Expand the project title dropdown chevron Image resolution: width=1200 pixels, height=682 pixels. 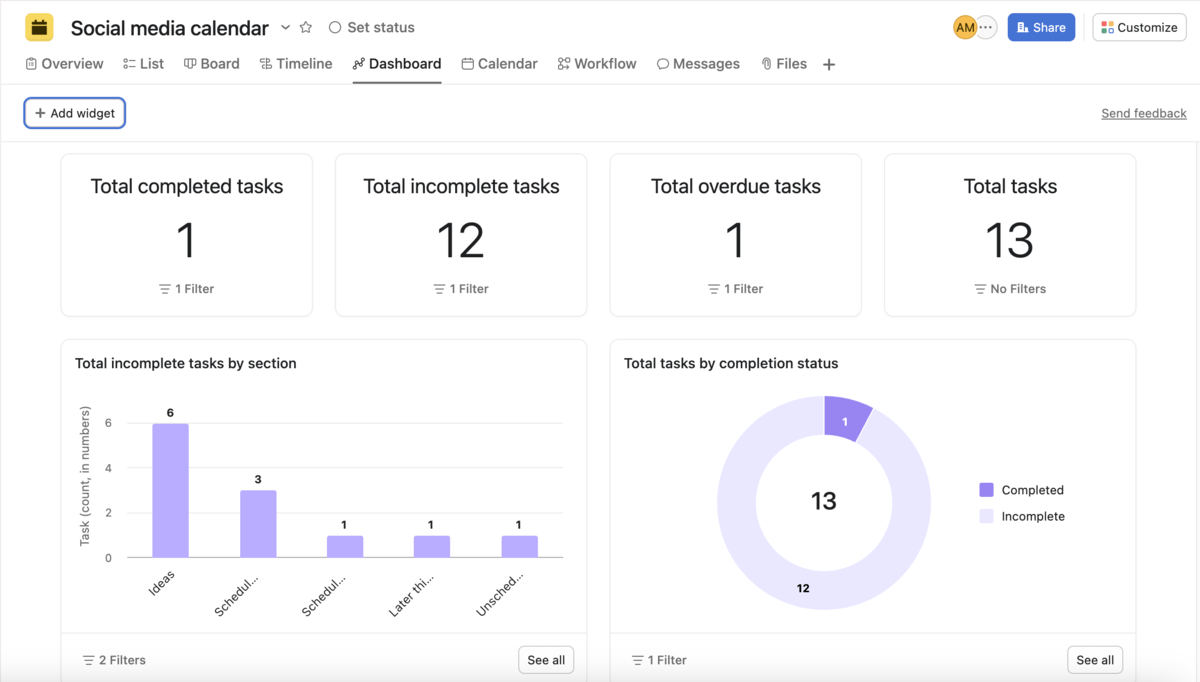pos(284,28)
